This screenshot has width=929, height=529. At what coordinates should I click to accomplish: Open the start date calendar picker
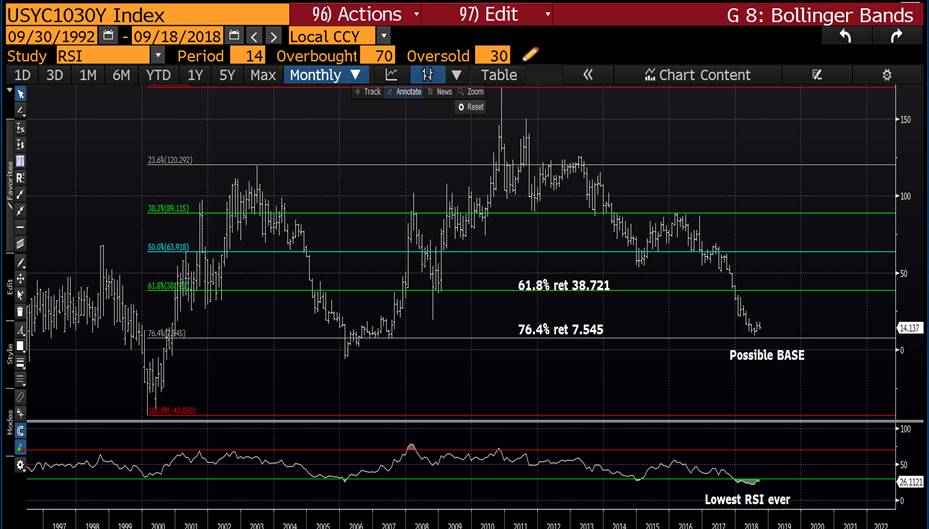(x=108, y=36)
